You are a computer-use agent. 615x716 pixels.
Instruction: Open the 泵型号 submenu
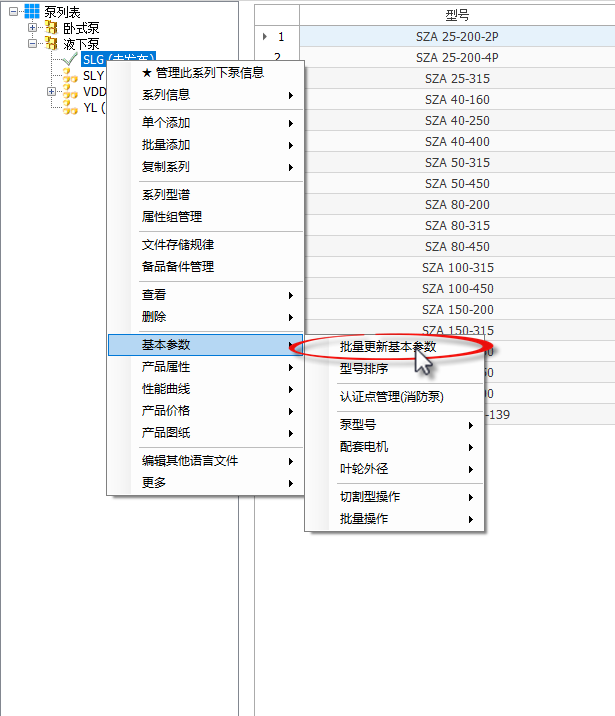pos(394,425)
